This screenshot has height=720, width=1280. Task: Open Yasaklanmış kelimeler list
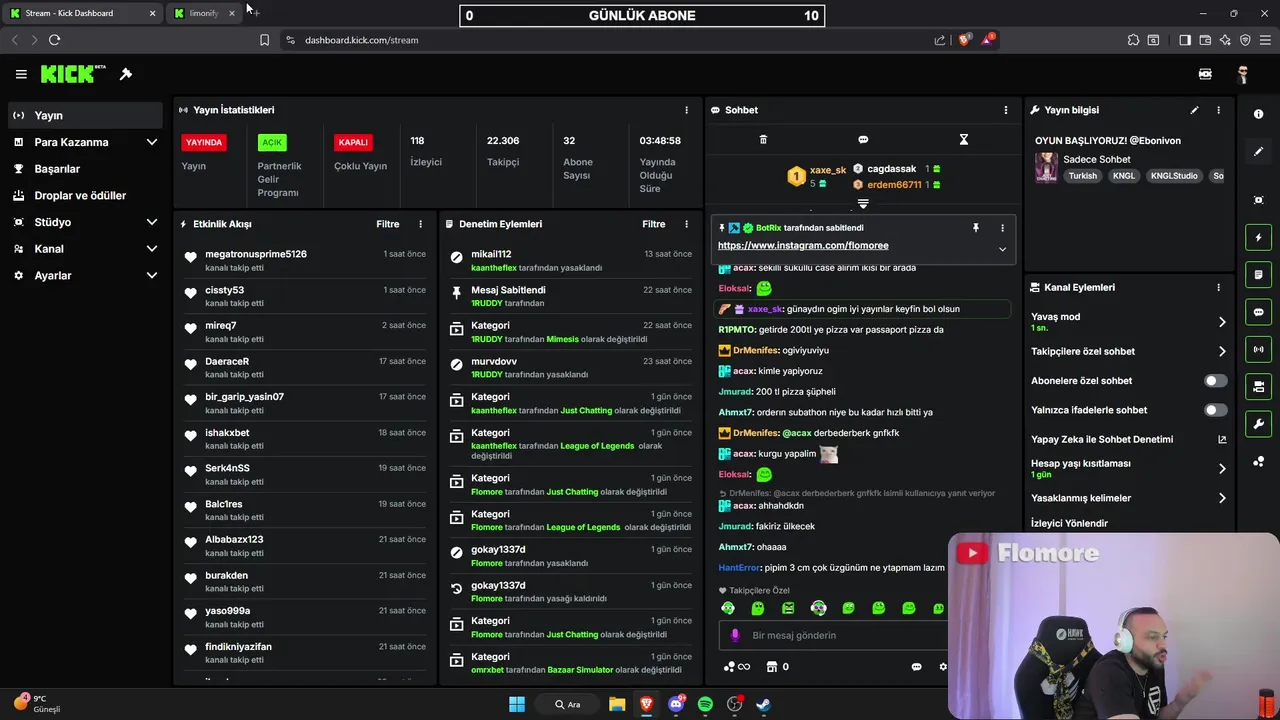(1129, 498)
